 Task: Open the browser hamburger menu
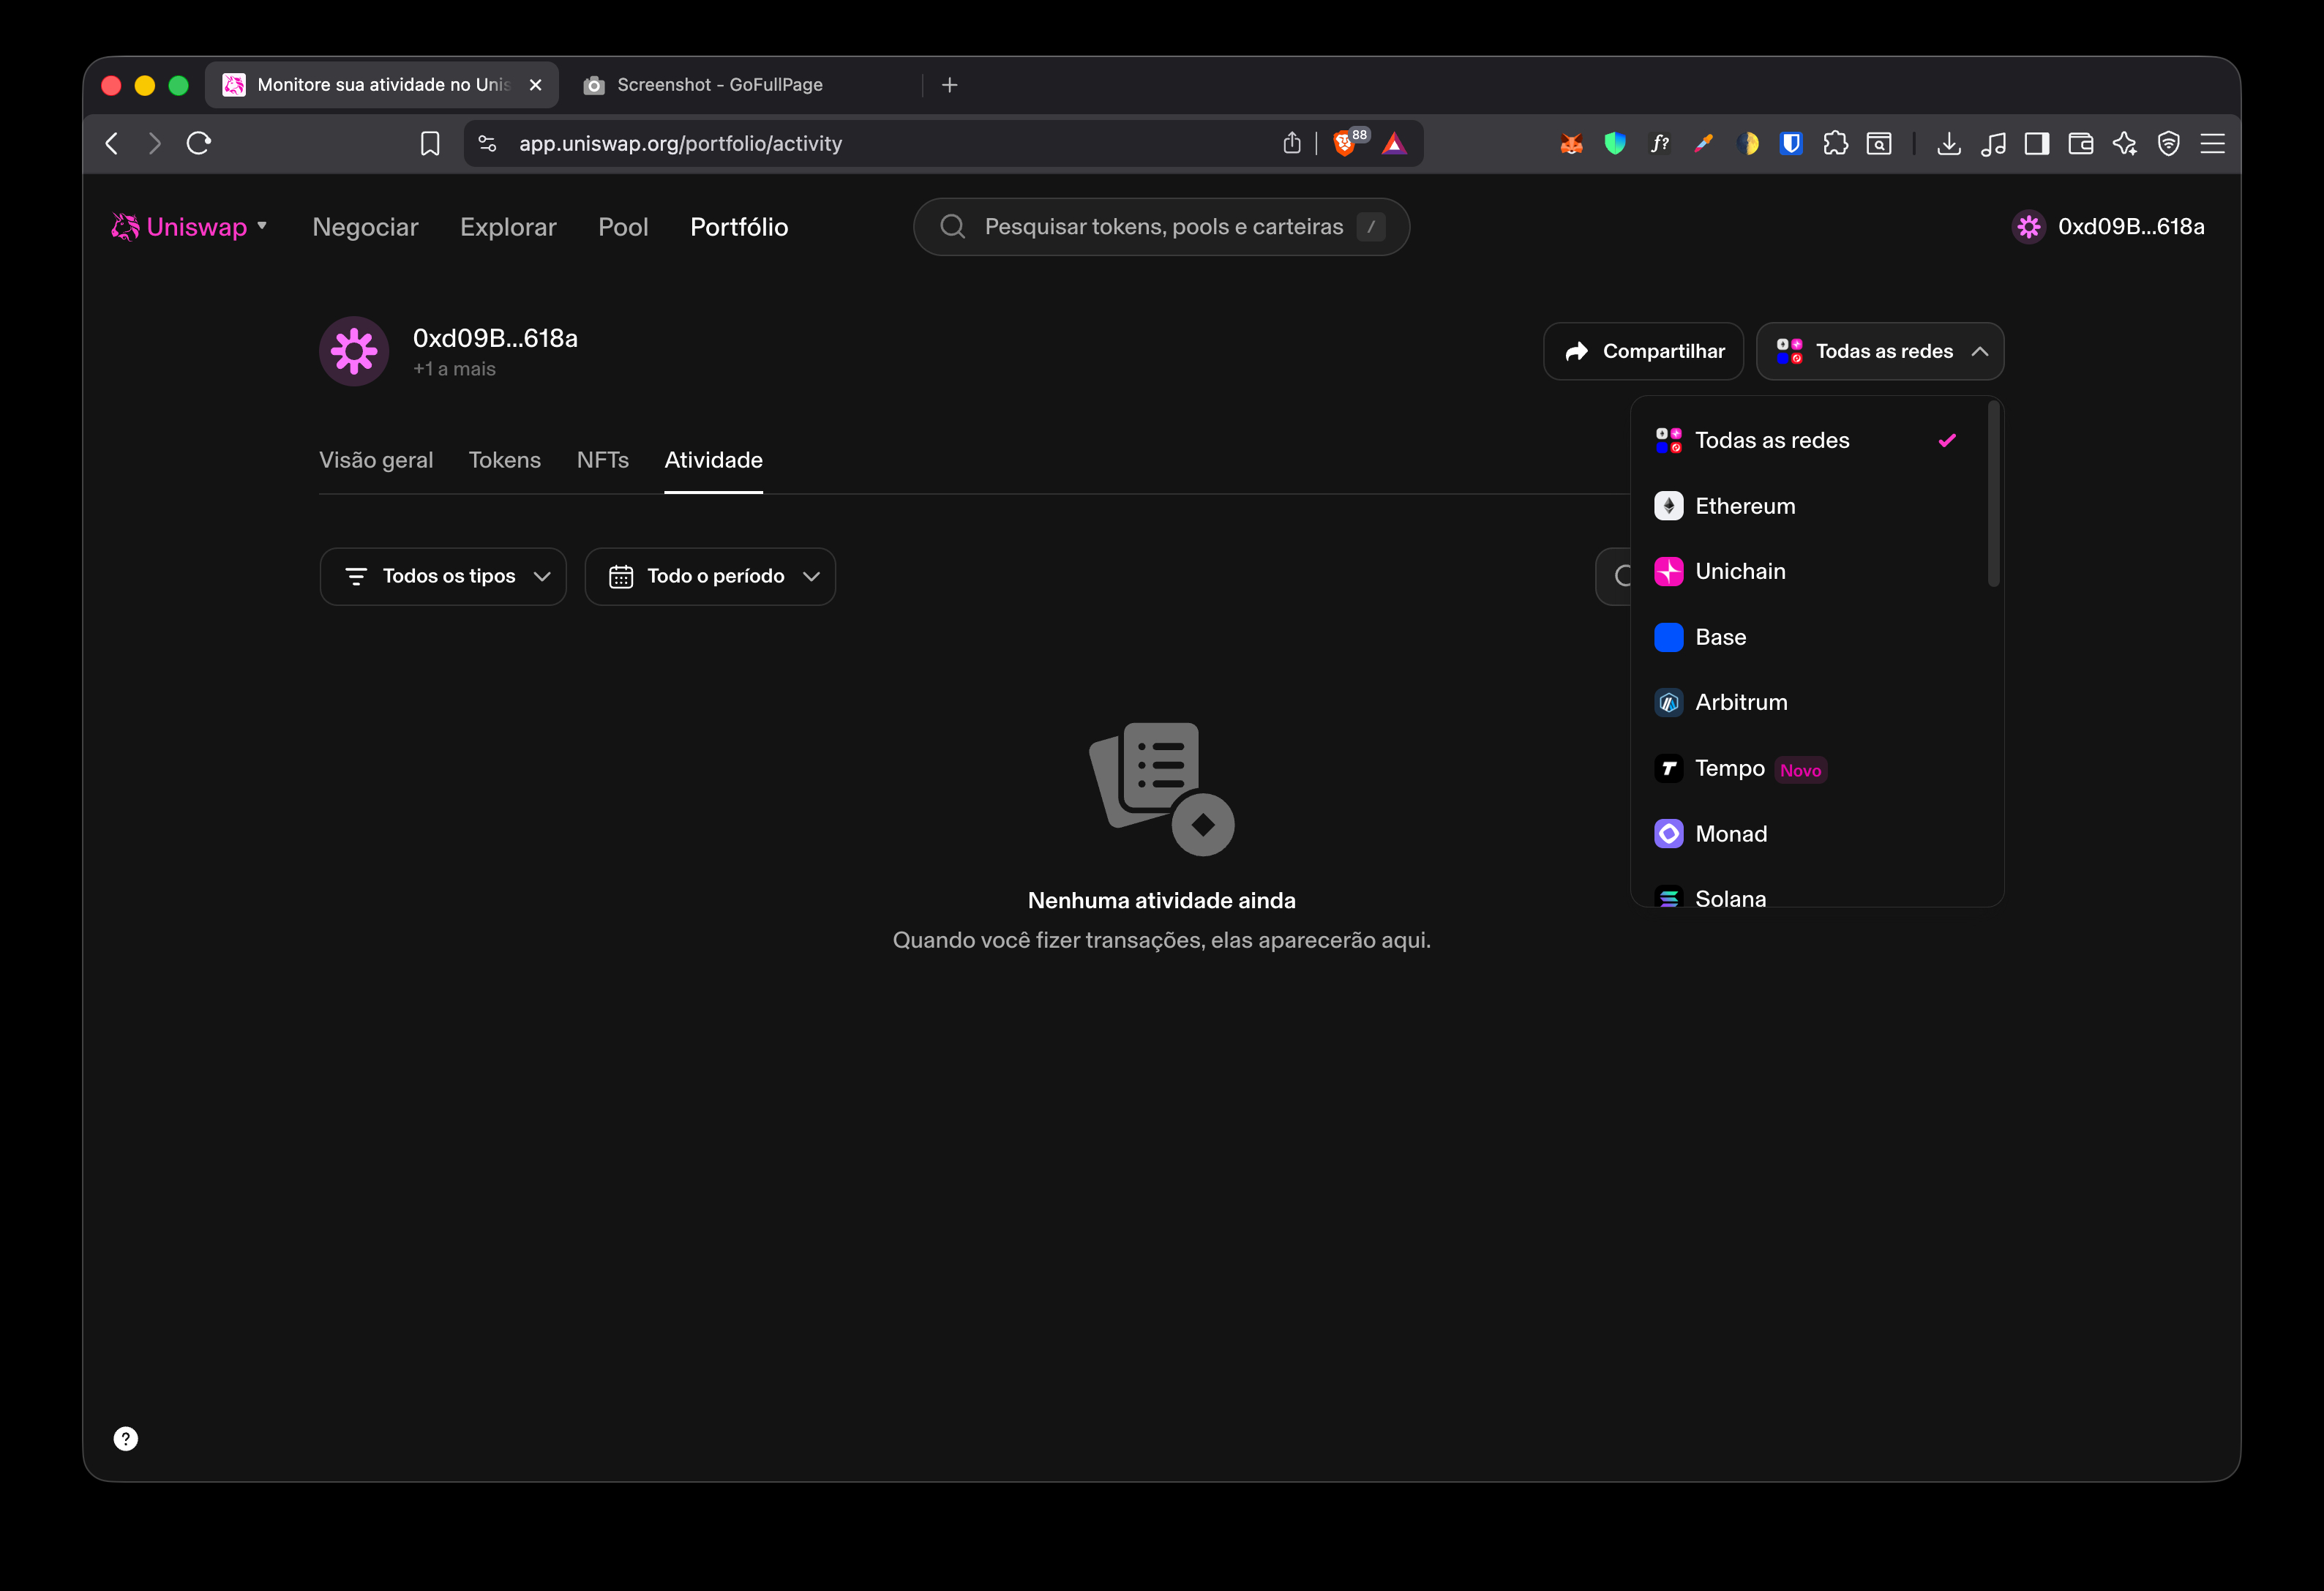(x=2212, y=144)
